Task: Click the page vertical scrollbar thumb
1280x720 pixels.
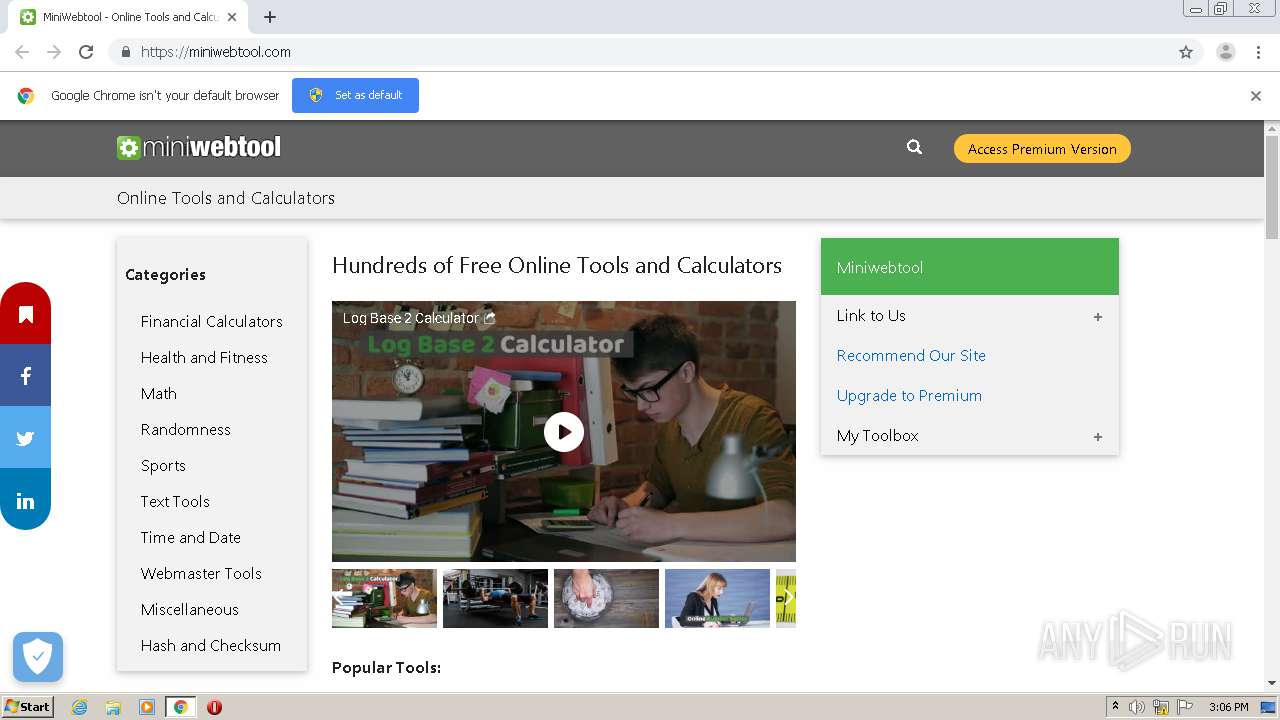Action: pos(1272,187)
